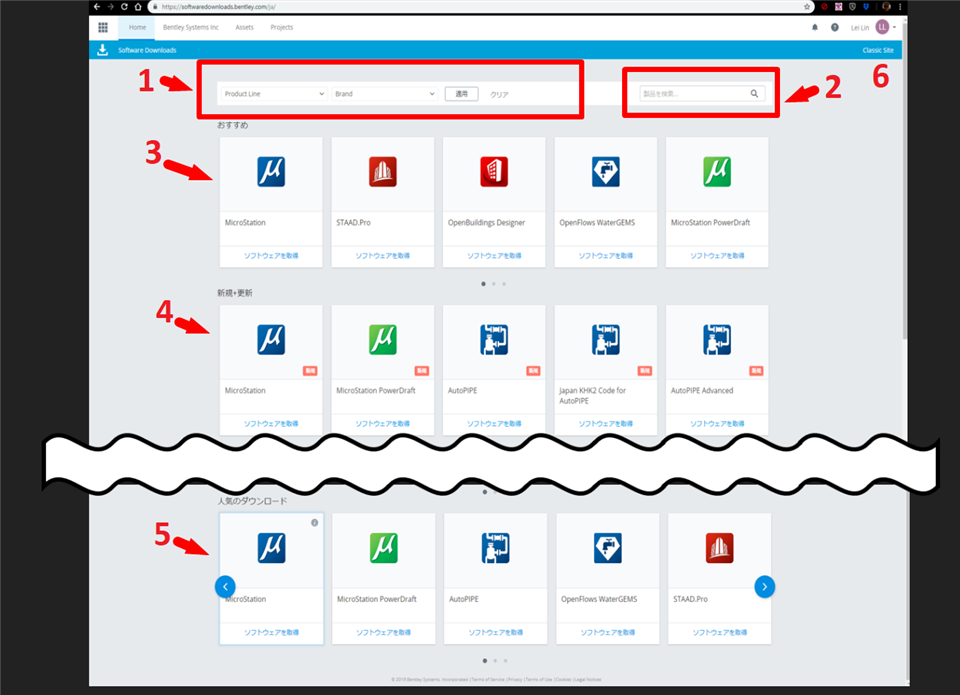Image resolution: width=960 pixels, height=695 pixels.
Task: Select the Home tab
Action: (x=137, y=28)
